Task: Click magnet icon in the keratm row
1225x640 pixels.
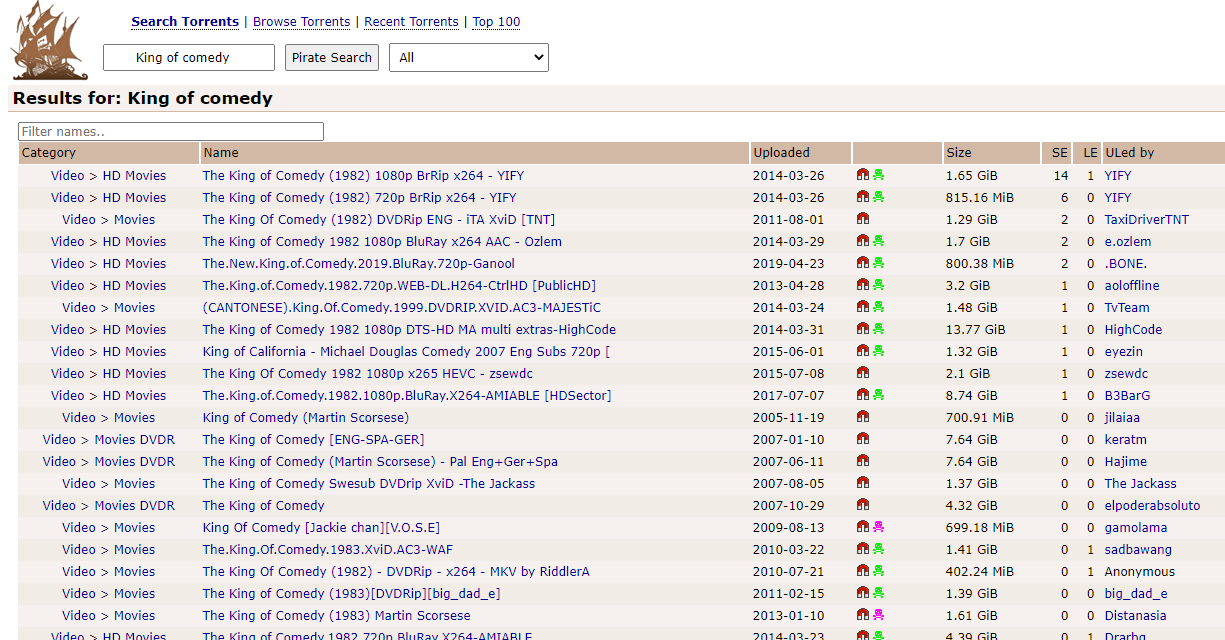Action: click(863, 439)
